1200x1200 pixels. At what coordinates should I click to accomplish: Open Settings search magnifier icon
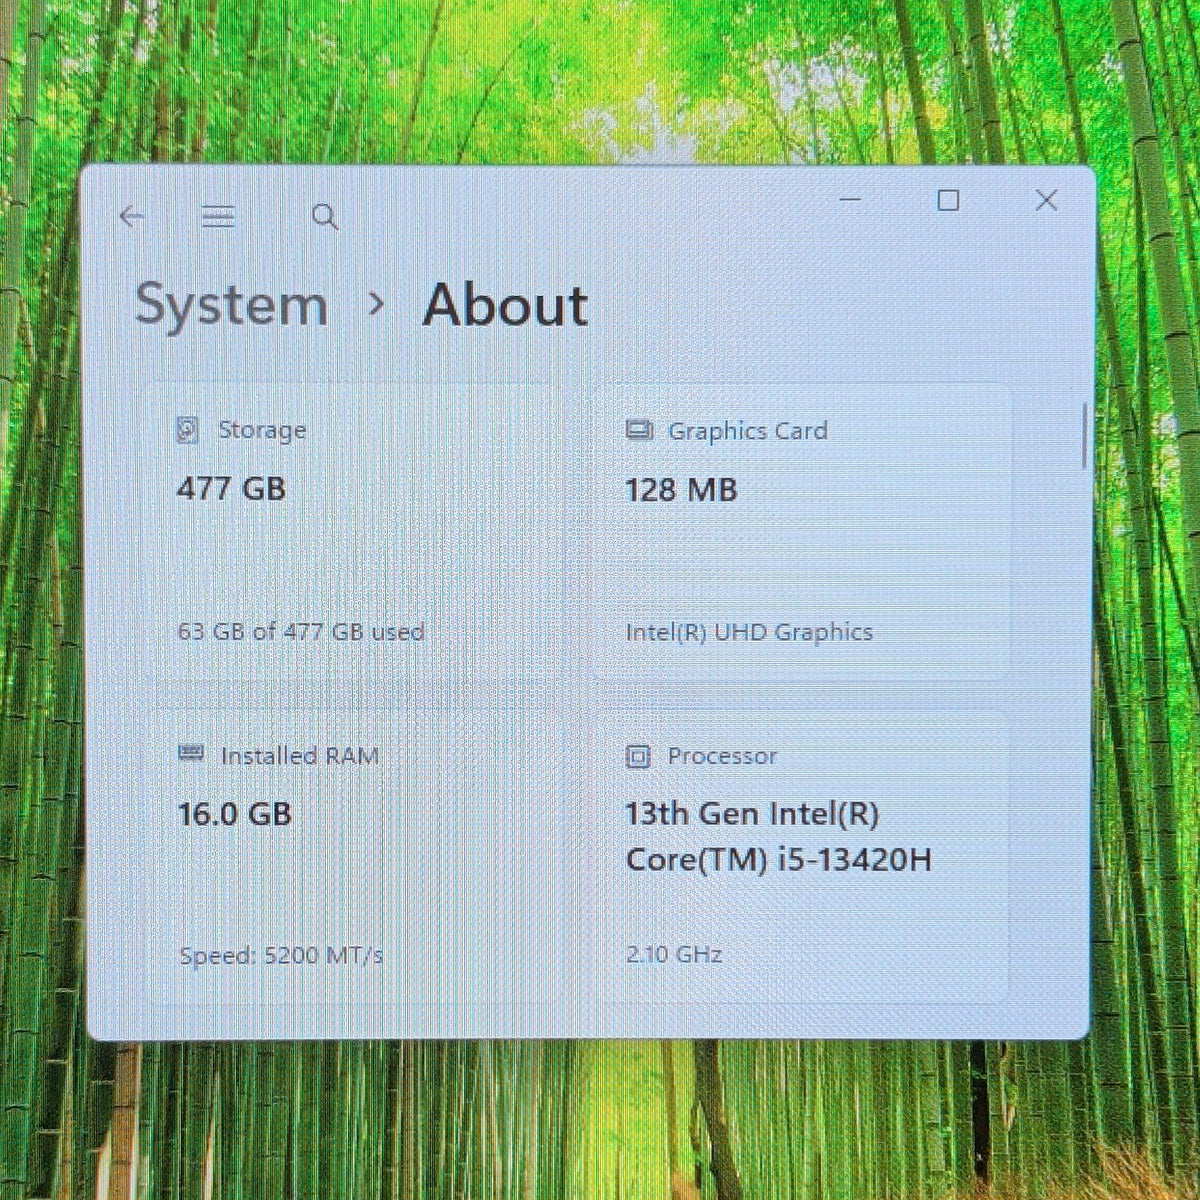point(325,216)
